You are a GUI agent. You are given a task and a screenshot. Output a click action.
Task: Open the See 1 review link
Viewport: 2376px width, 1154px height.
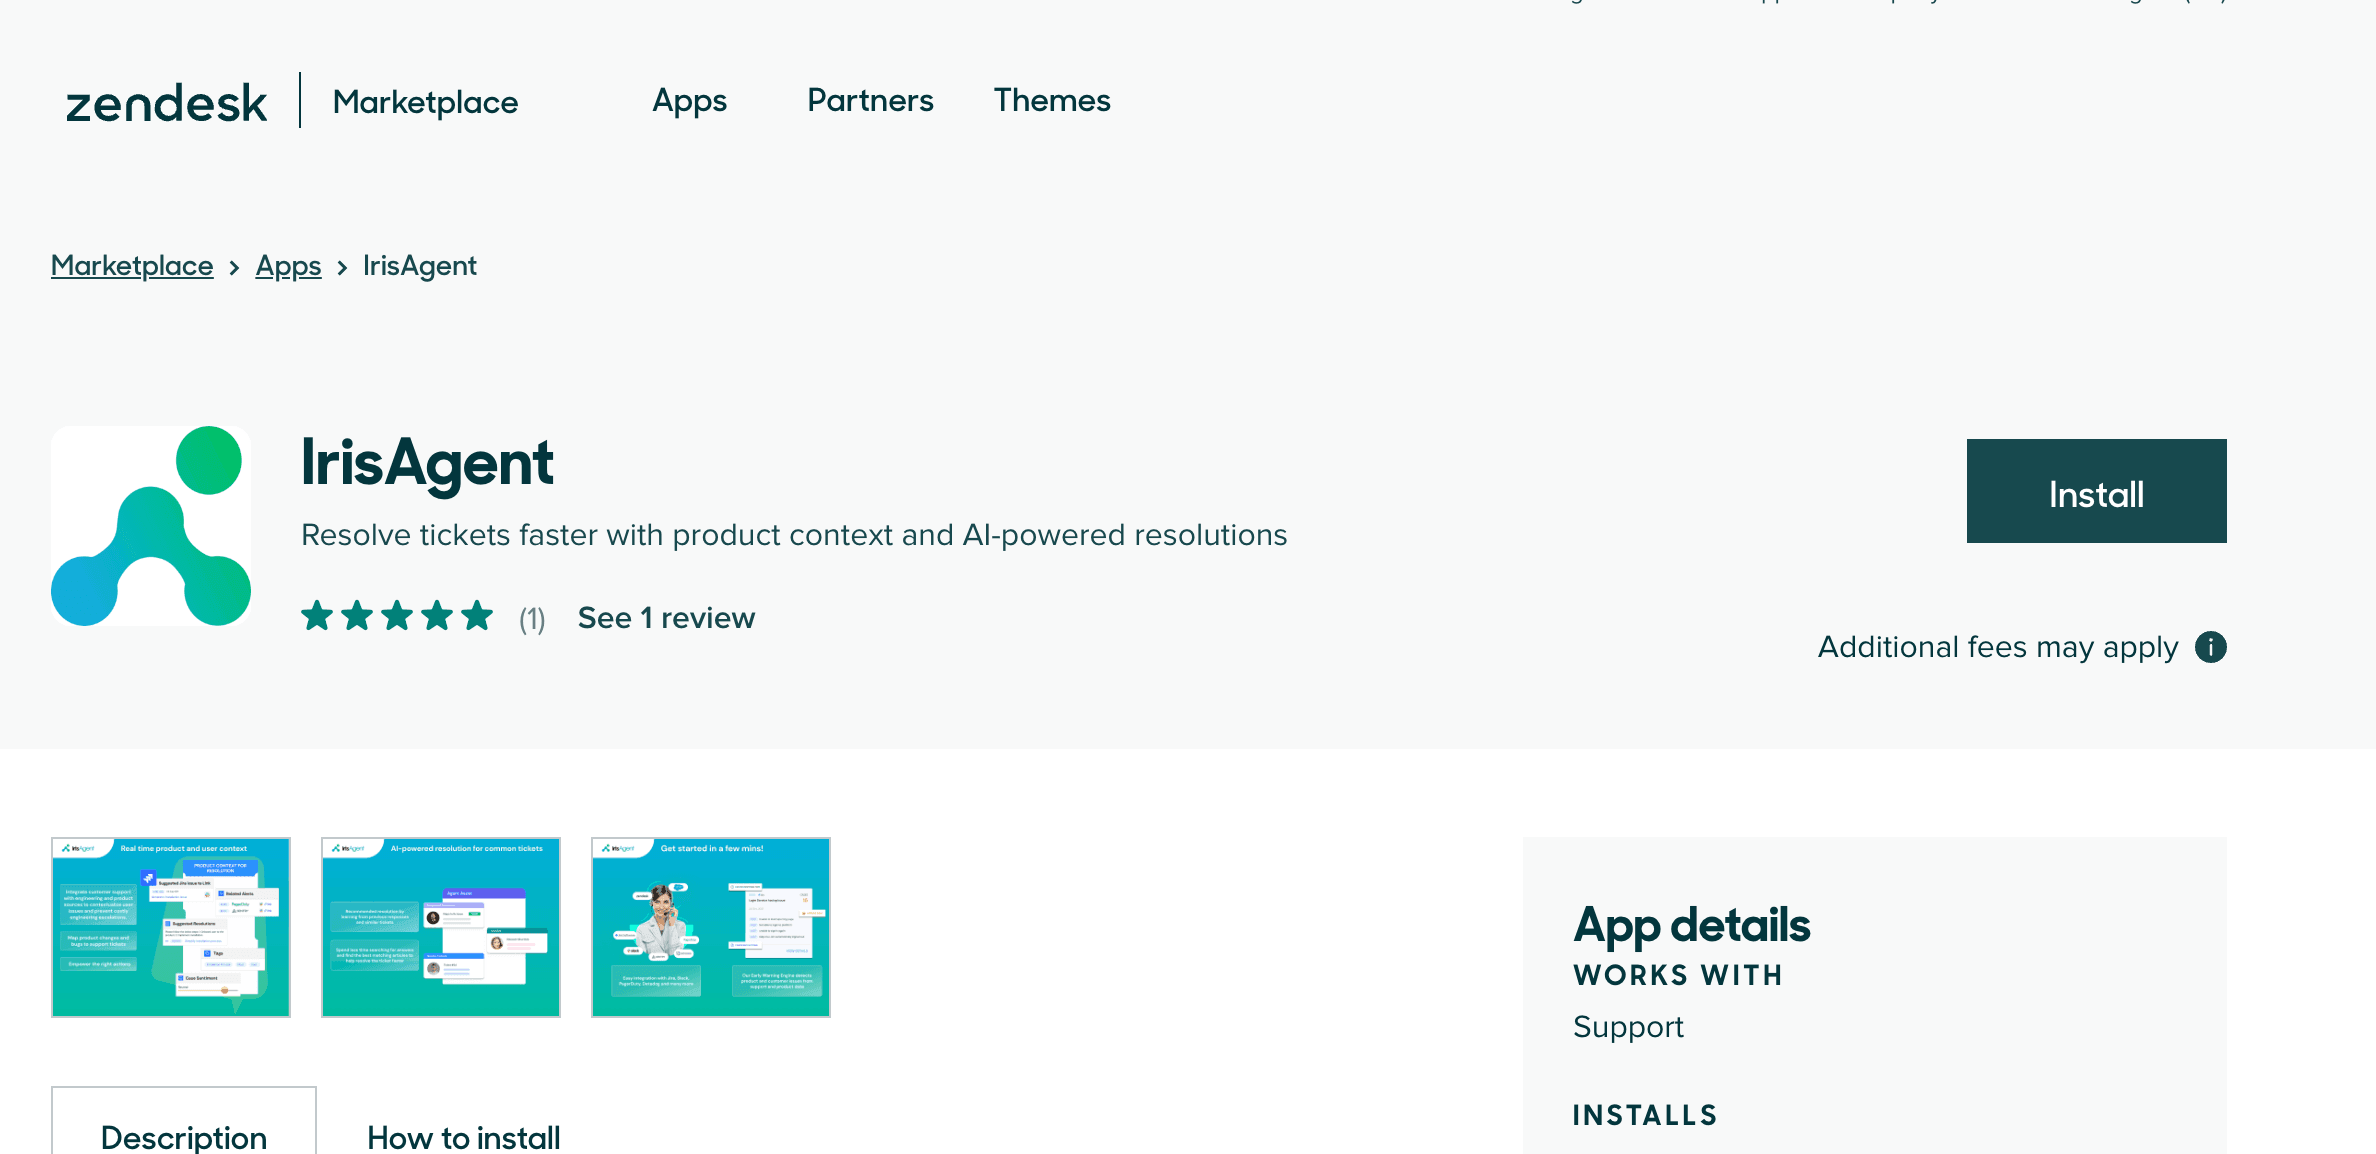666,617
